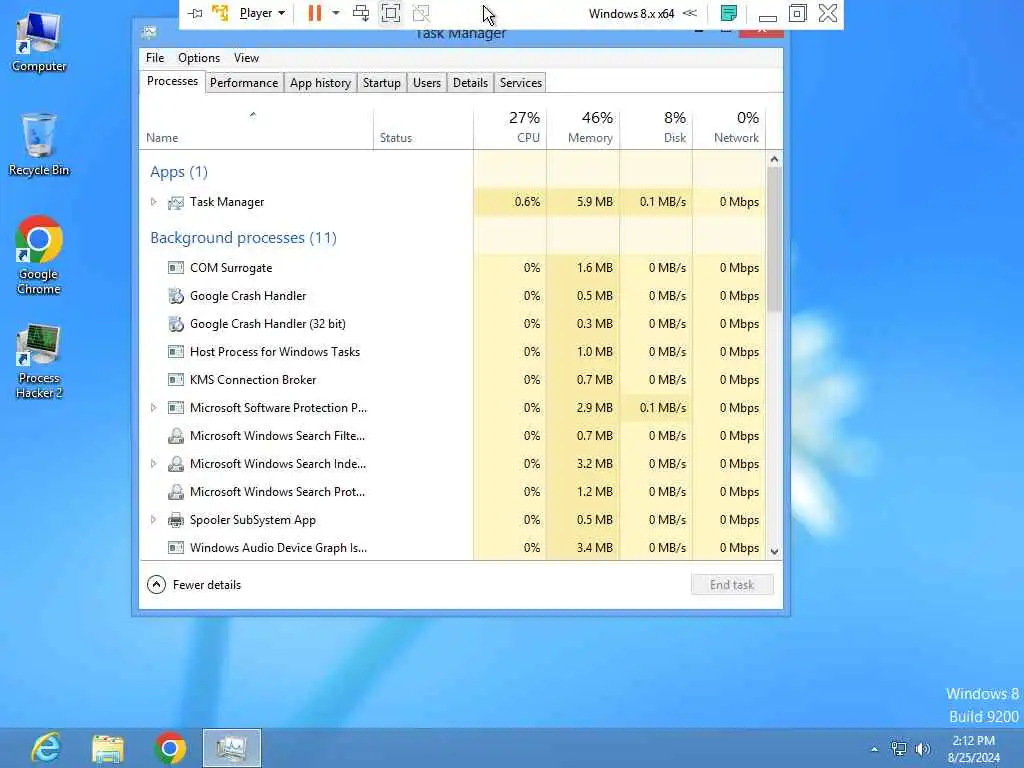Image resolution: width=1024 pixels, height=768 pixels.
Task: Open the Recycle Bin desktop icon
Action: point(39,144)
